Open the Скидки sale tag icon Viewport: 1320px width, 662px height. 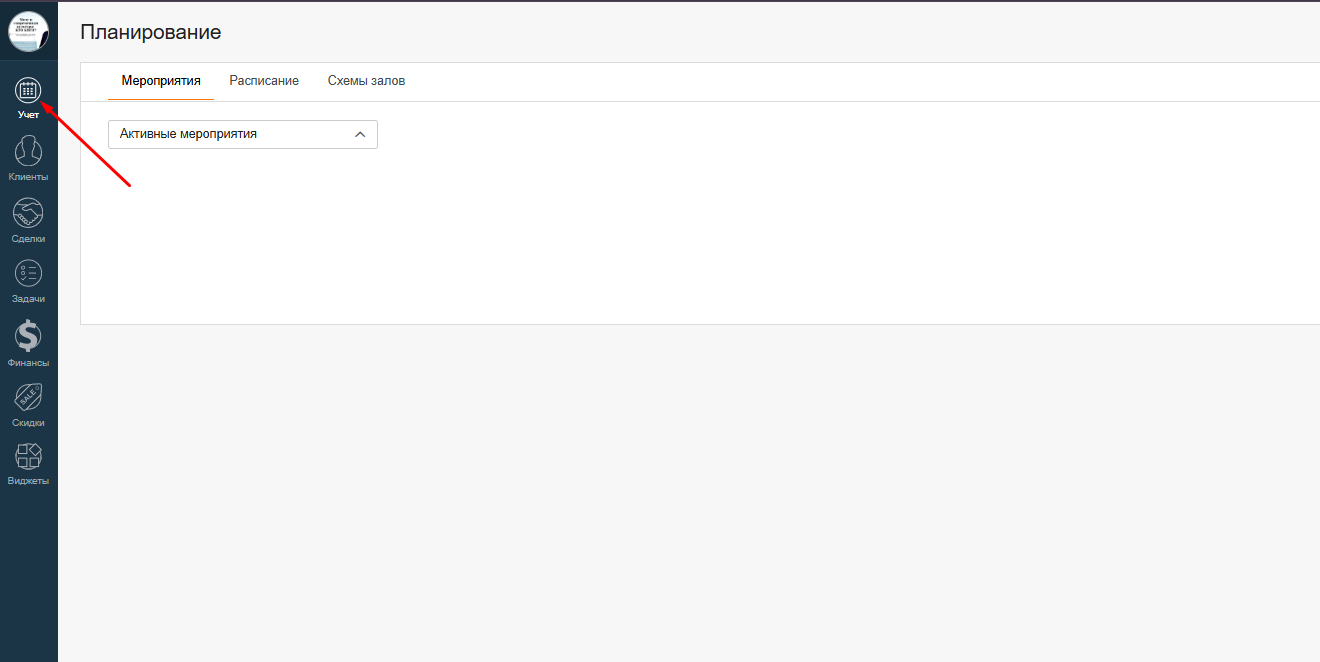[28, 397]
